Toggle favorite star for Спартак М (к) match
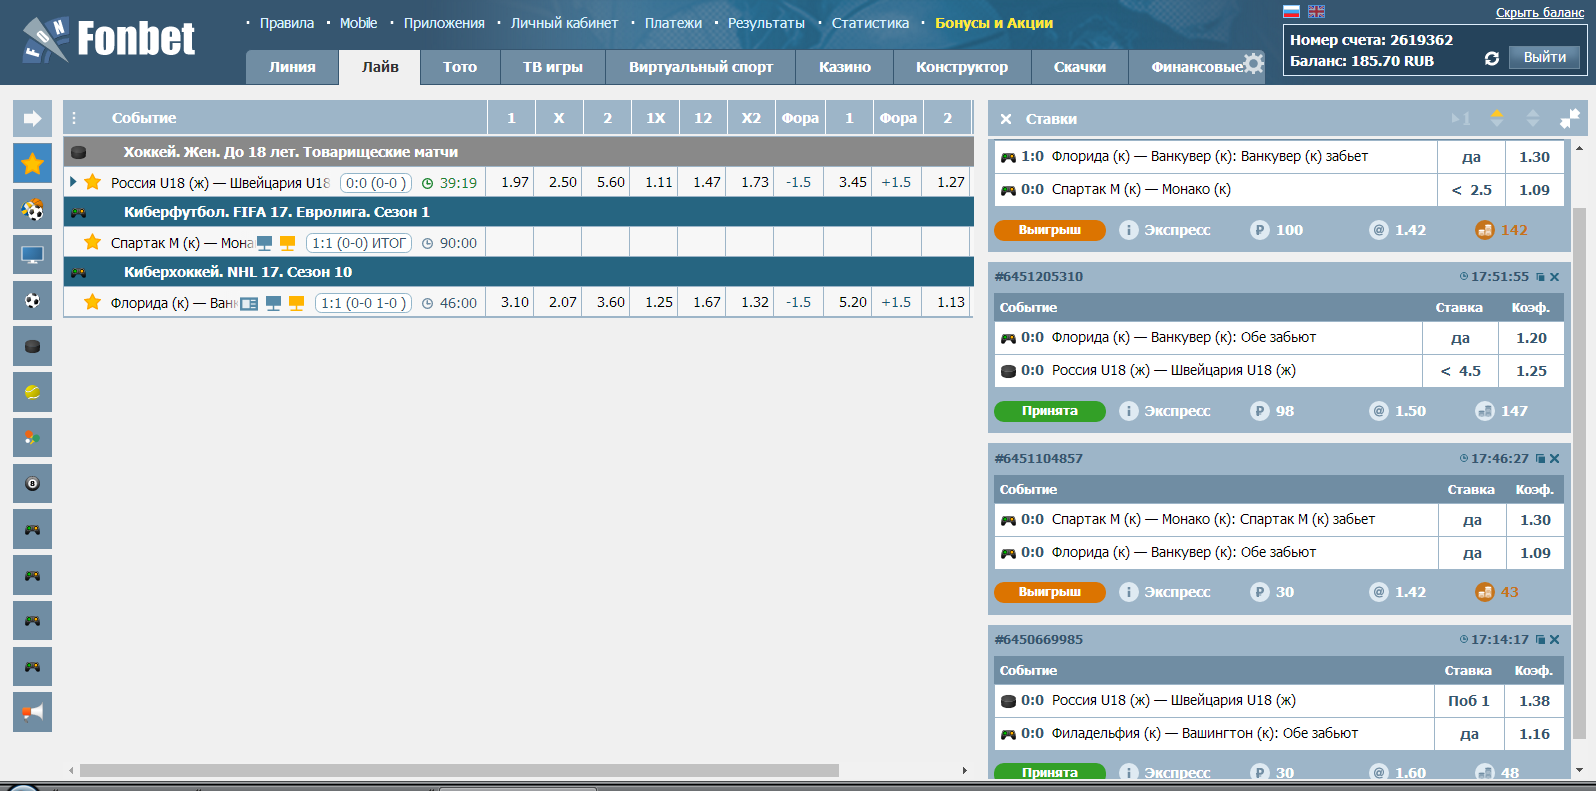Viewport: 1596px width, 791px height. [93, 242]
